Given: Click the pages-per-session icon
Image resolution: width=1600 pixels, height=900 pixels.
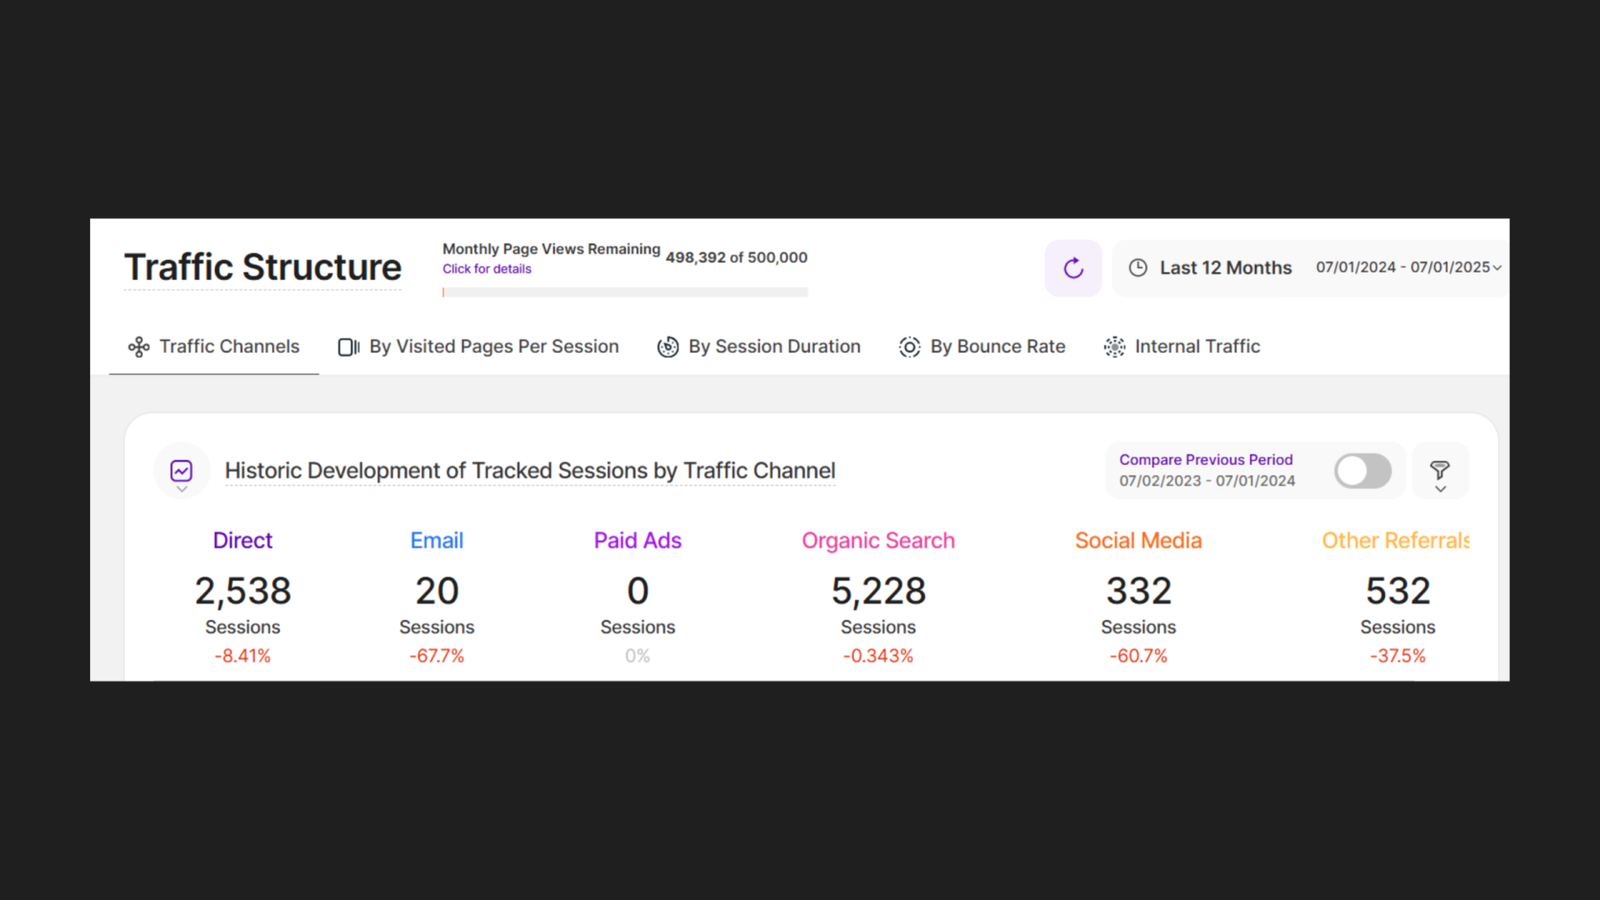Looking at the screenshot, I should (x=349, y=346).
